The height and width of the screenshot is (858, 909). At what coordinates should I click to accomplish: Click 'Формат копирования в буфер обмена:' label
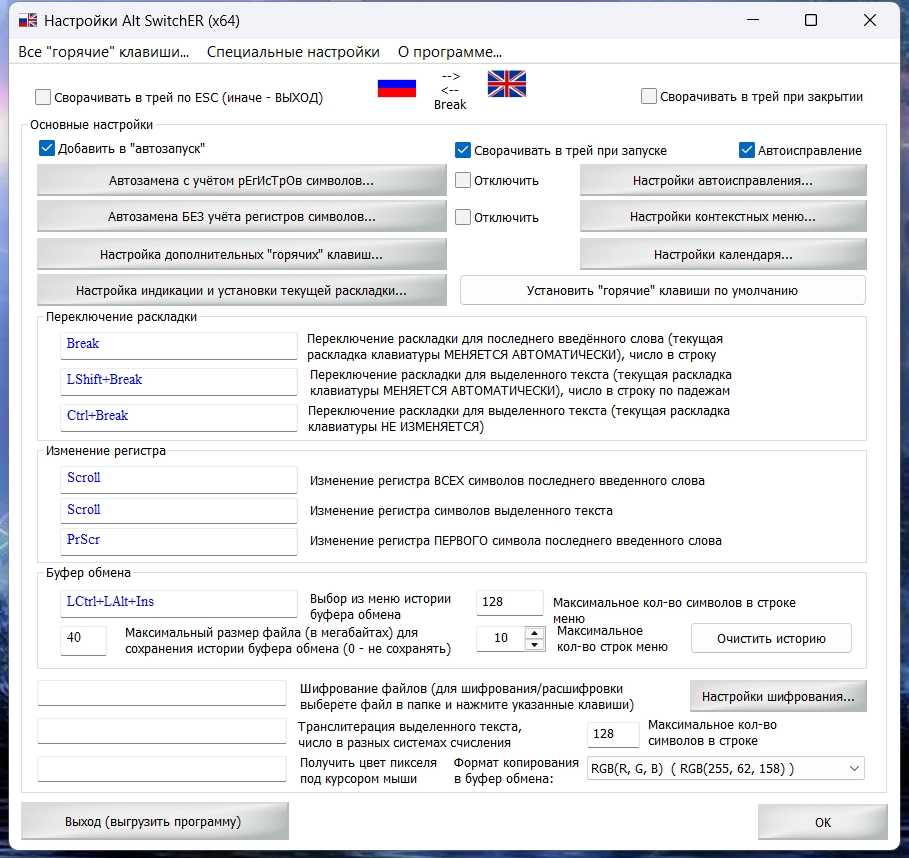pyautogui.click(x=516, y=770)
